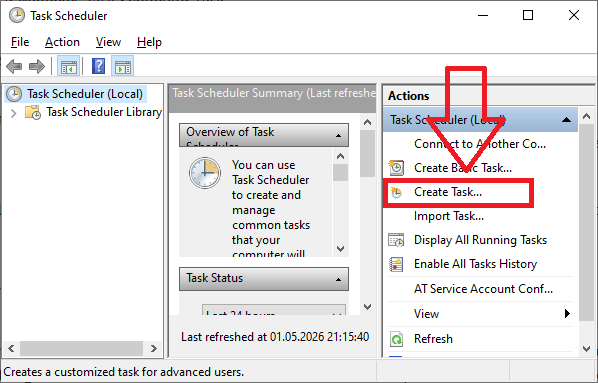The height and width of the screenshot is (383, 598).
Task: Click scroll-up arrow of Actions pane scrollbar
Action: click(x=587, y=116)
